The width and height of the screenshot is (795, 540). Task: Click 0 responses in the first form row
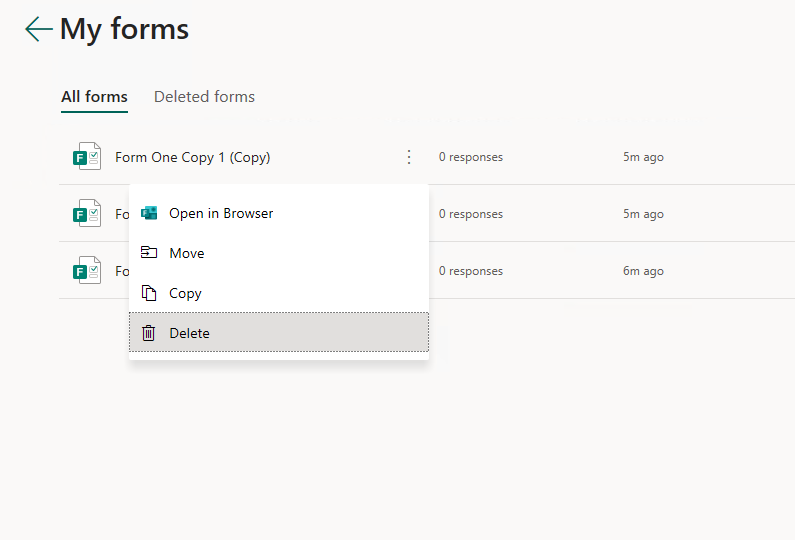[x=471, y=157]
